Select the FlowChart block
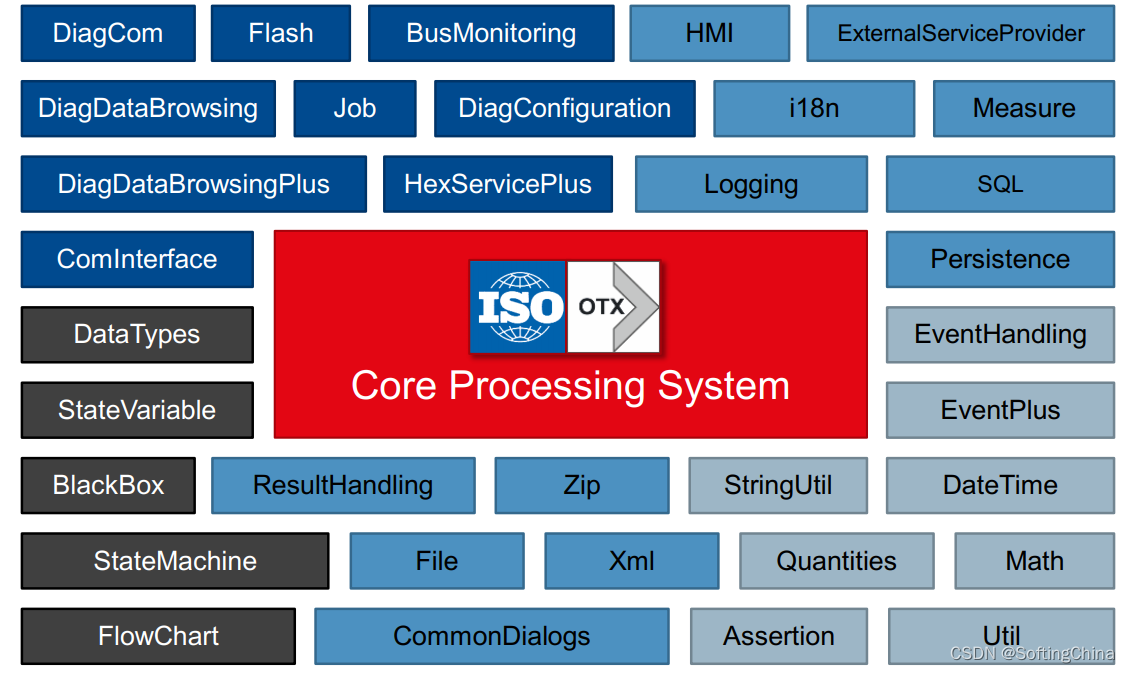This screenshot has width=1130, height=673. click(159, 636)
